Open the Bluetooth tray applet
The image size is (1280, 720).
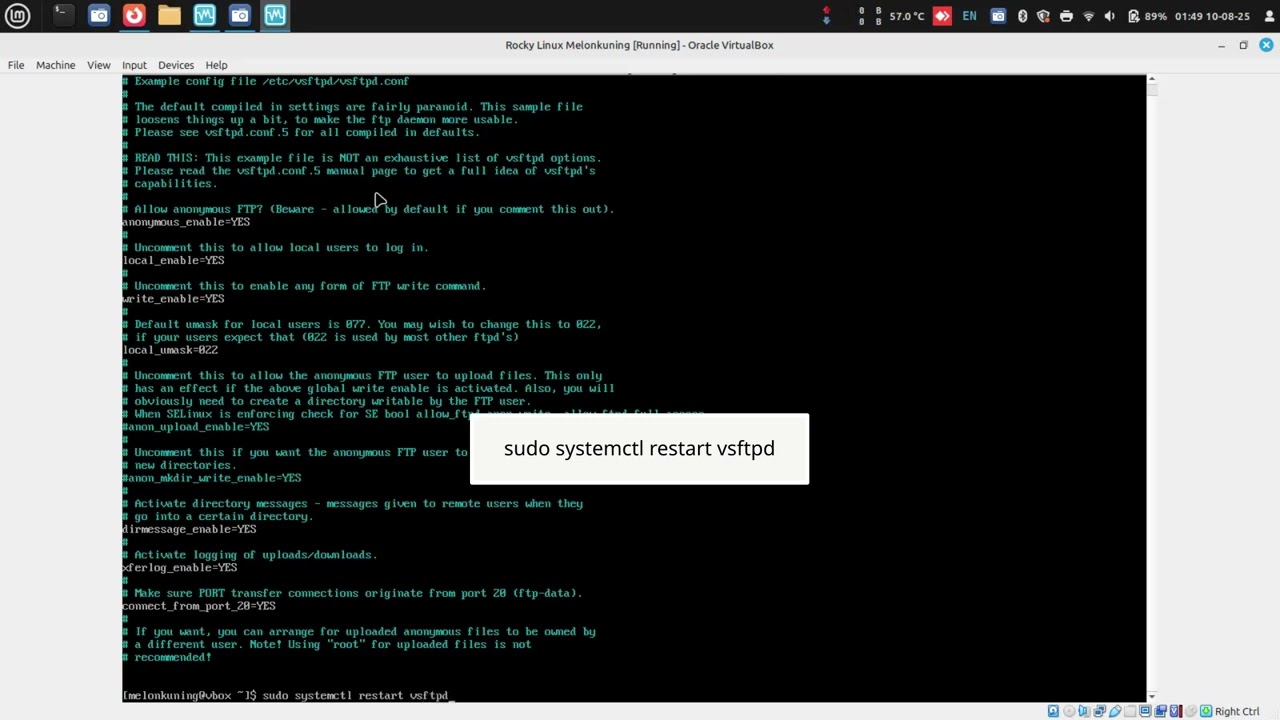(x=1022, y=16)
